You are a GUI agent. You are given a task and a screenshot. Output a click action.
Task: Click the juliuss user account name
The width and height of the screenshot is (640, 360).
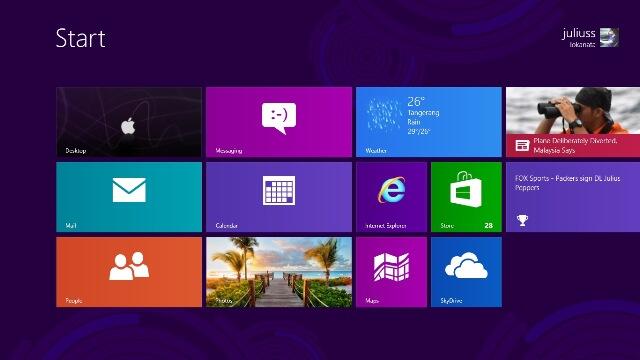[578, 33]
